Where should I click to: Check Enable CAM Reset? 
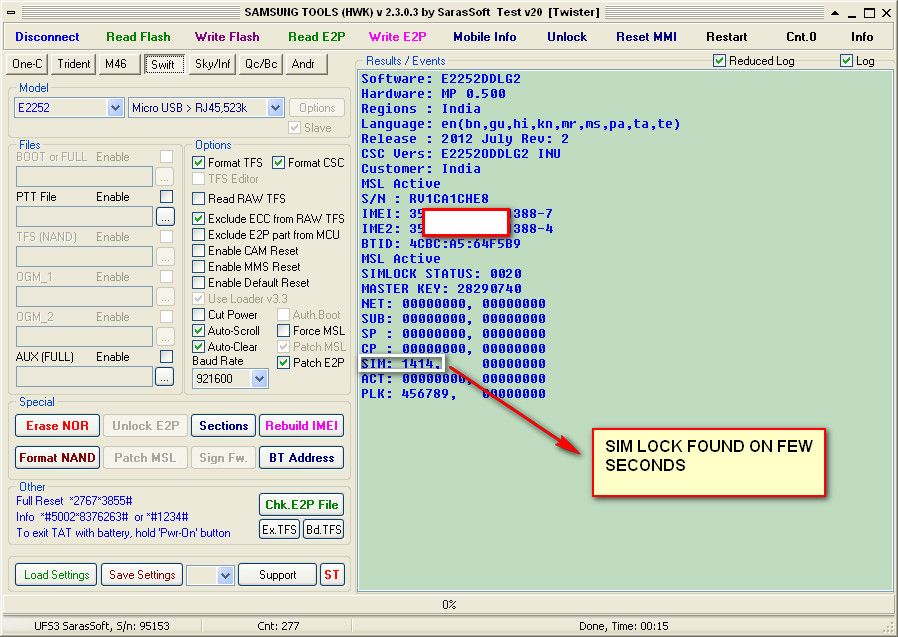pyautogui.click(x=199, y=251)
